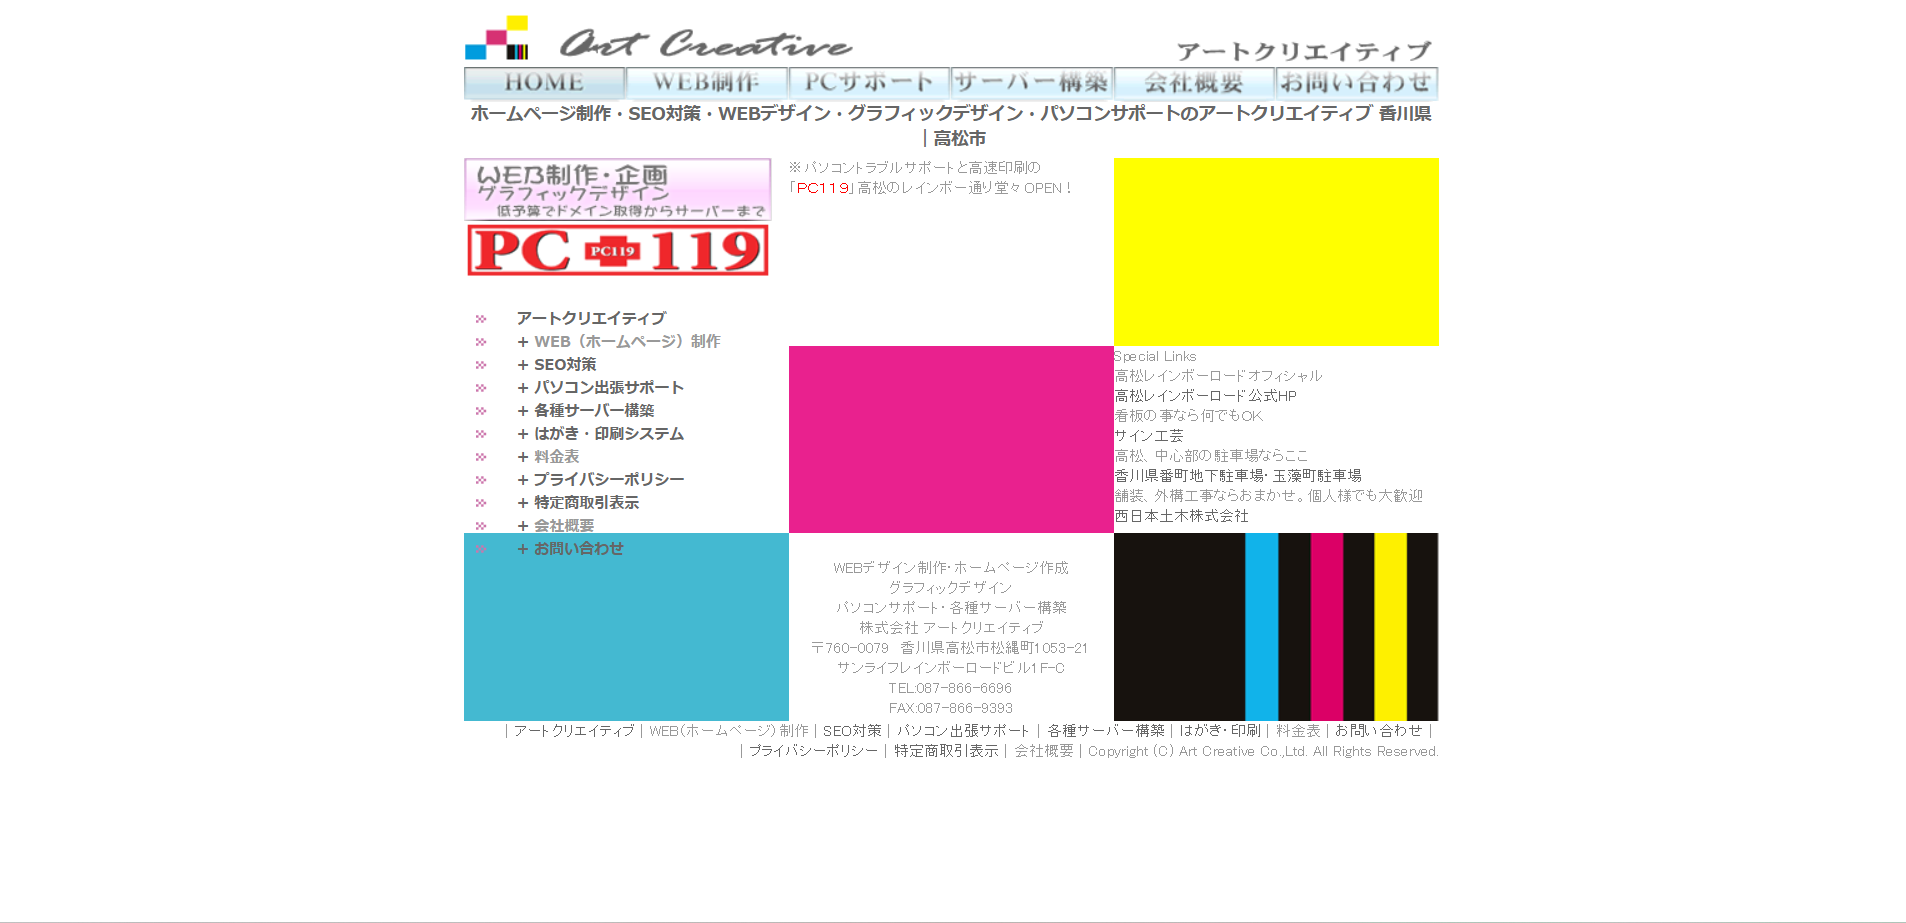The width and height of the screenshot is (1906, 923).
Task: Click the magenta color block
Action: tap(950, 439)
